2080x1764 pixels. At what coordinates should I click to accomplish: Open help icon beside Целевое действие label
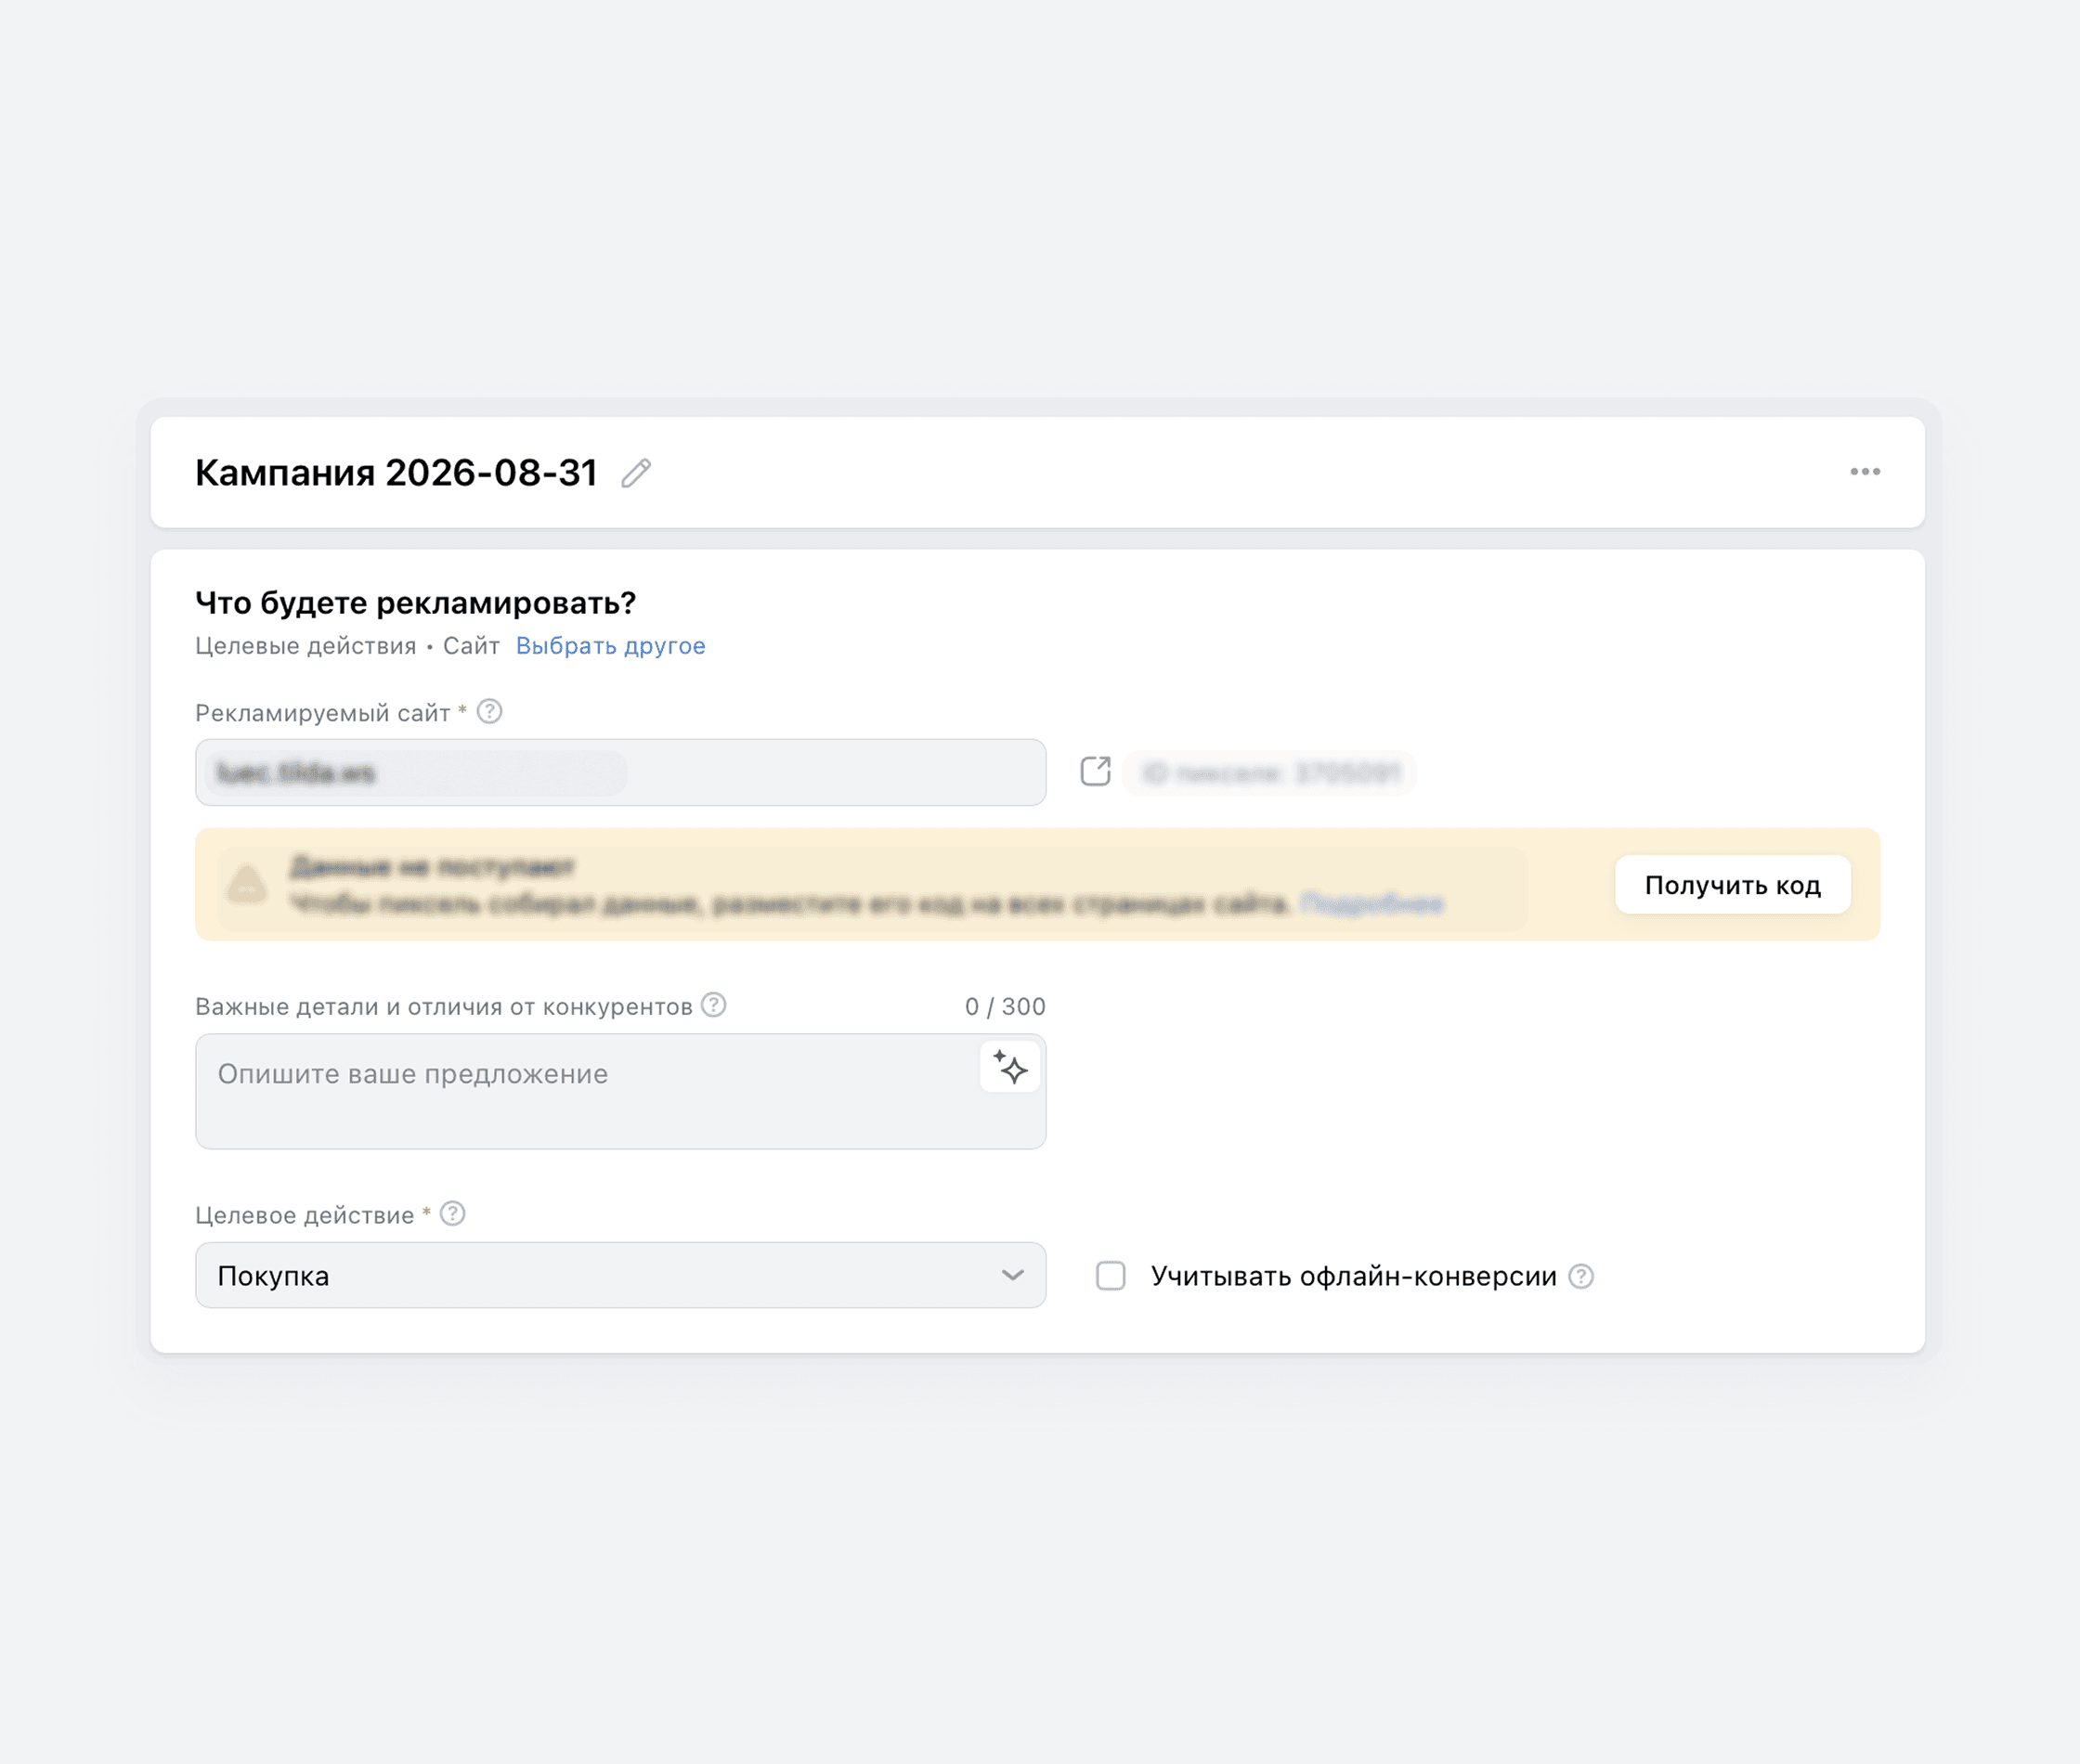(x=453, y=1214)
